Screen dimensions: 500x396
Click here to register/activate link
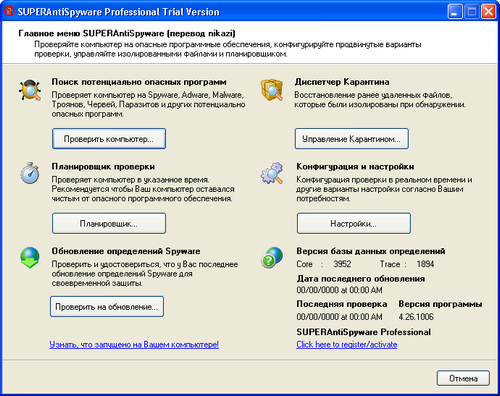tap(347, 344)
